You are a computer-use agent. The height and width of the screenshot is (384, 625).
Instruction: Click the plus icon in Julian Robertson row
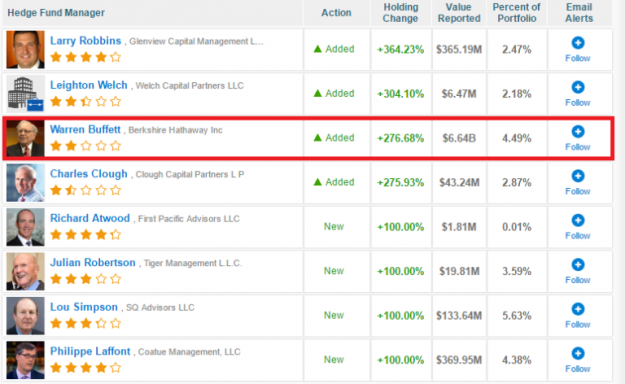[578, 264]
